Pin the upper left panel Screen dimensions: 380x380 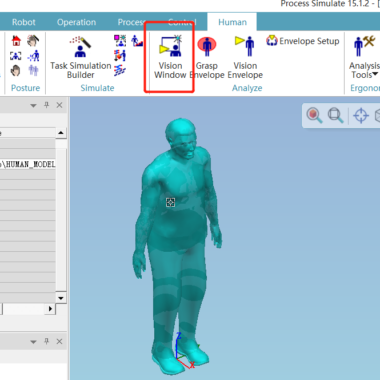click(x=47, y=105)
